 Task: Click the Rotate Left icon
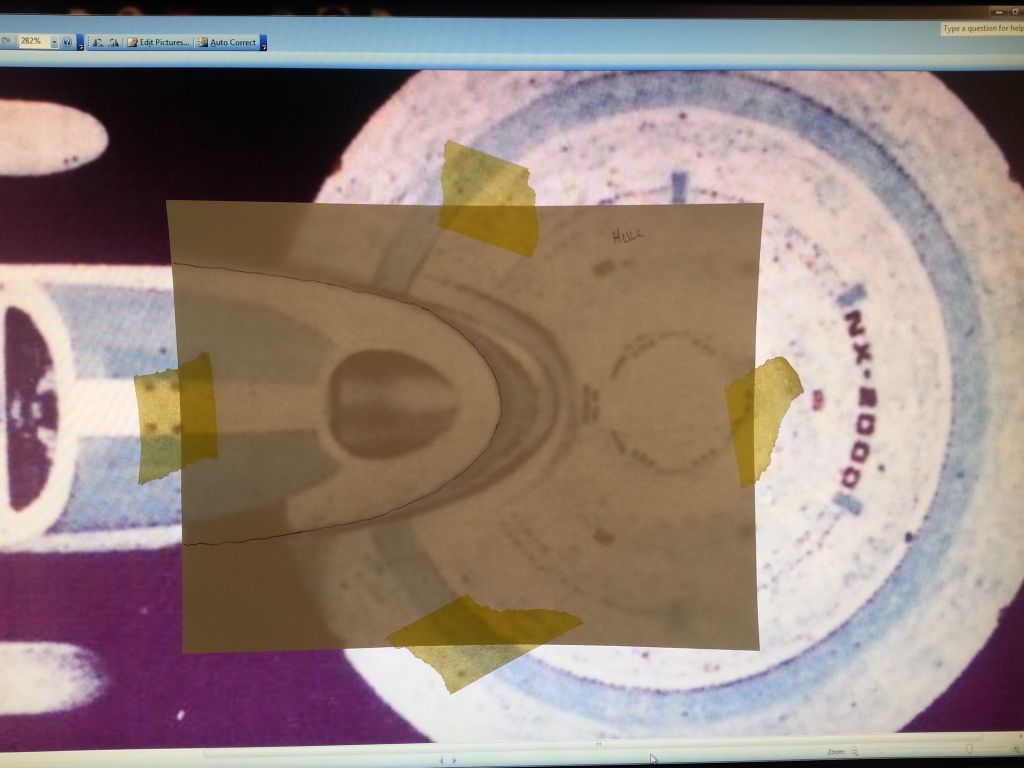(97, 42)
